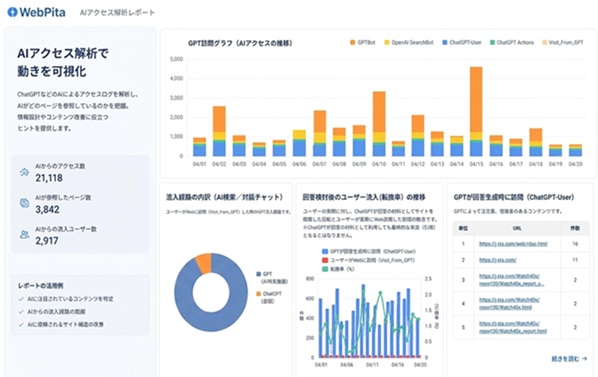The image size is (598, 377).
Task: Click count 16 in the first table row
Action: pos(575,244)
